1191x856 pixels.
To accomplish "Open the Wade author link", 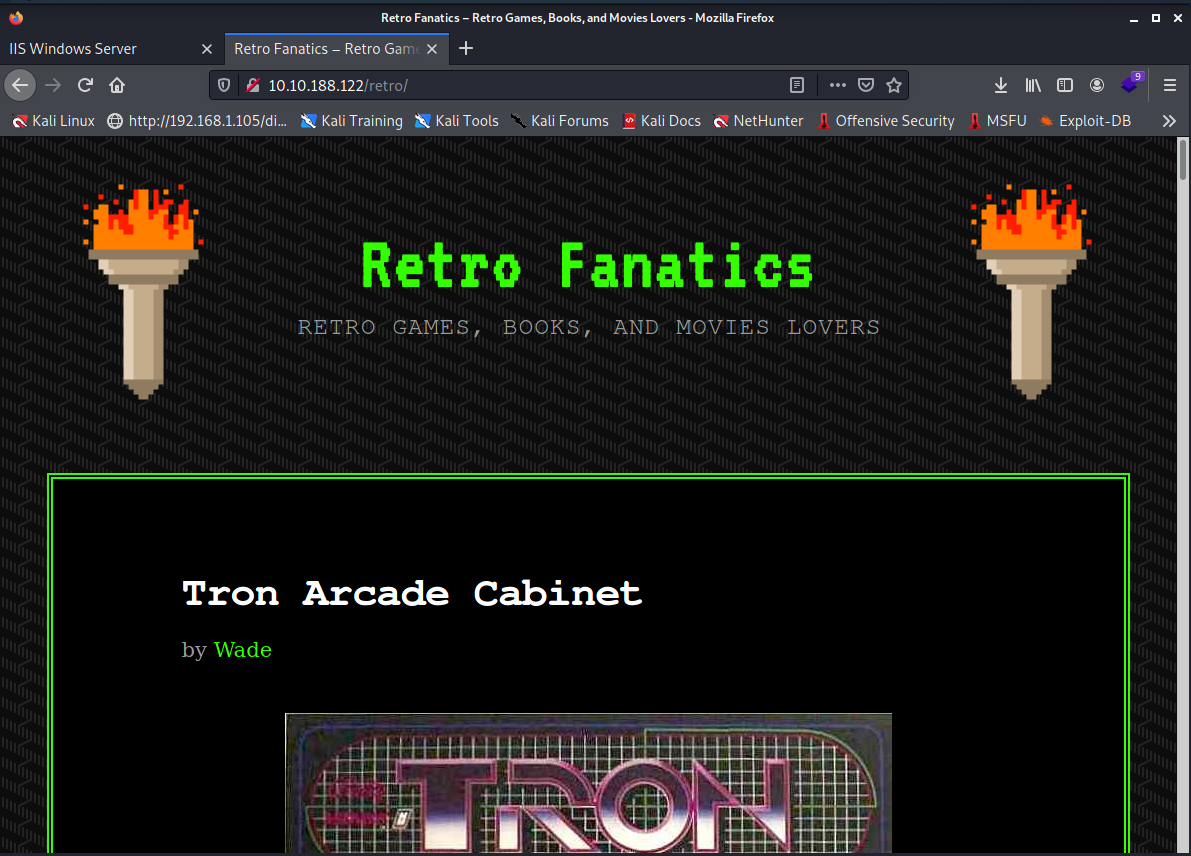I will click(243, 650).
